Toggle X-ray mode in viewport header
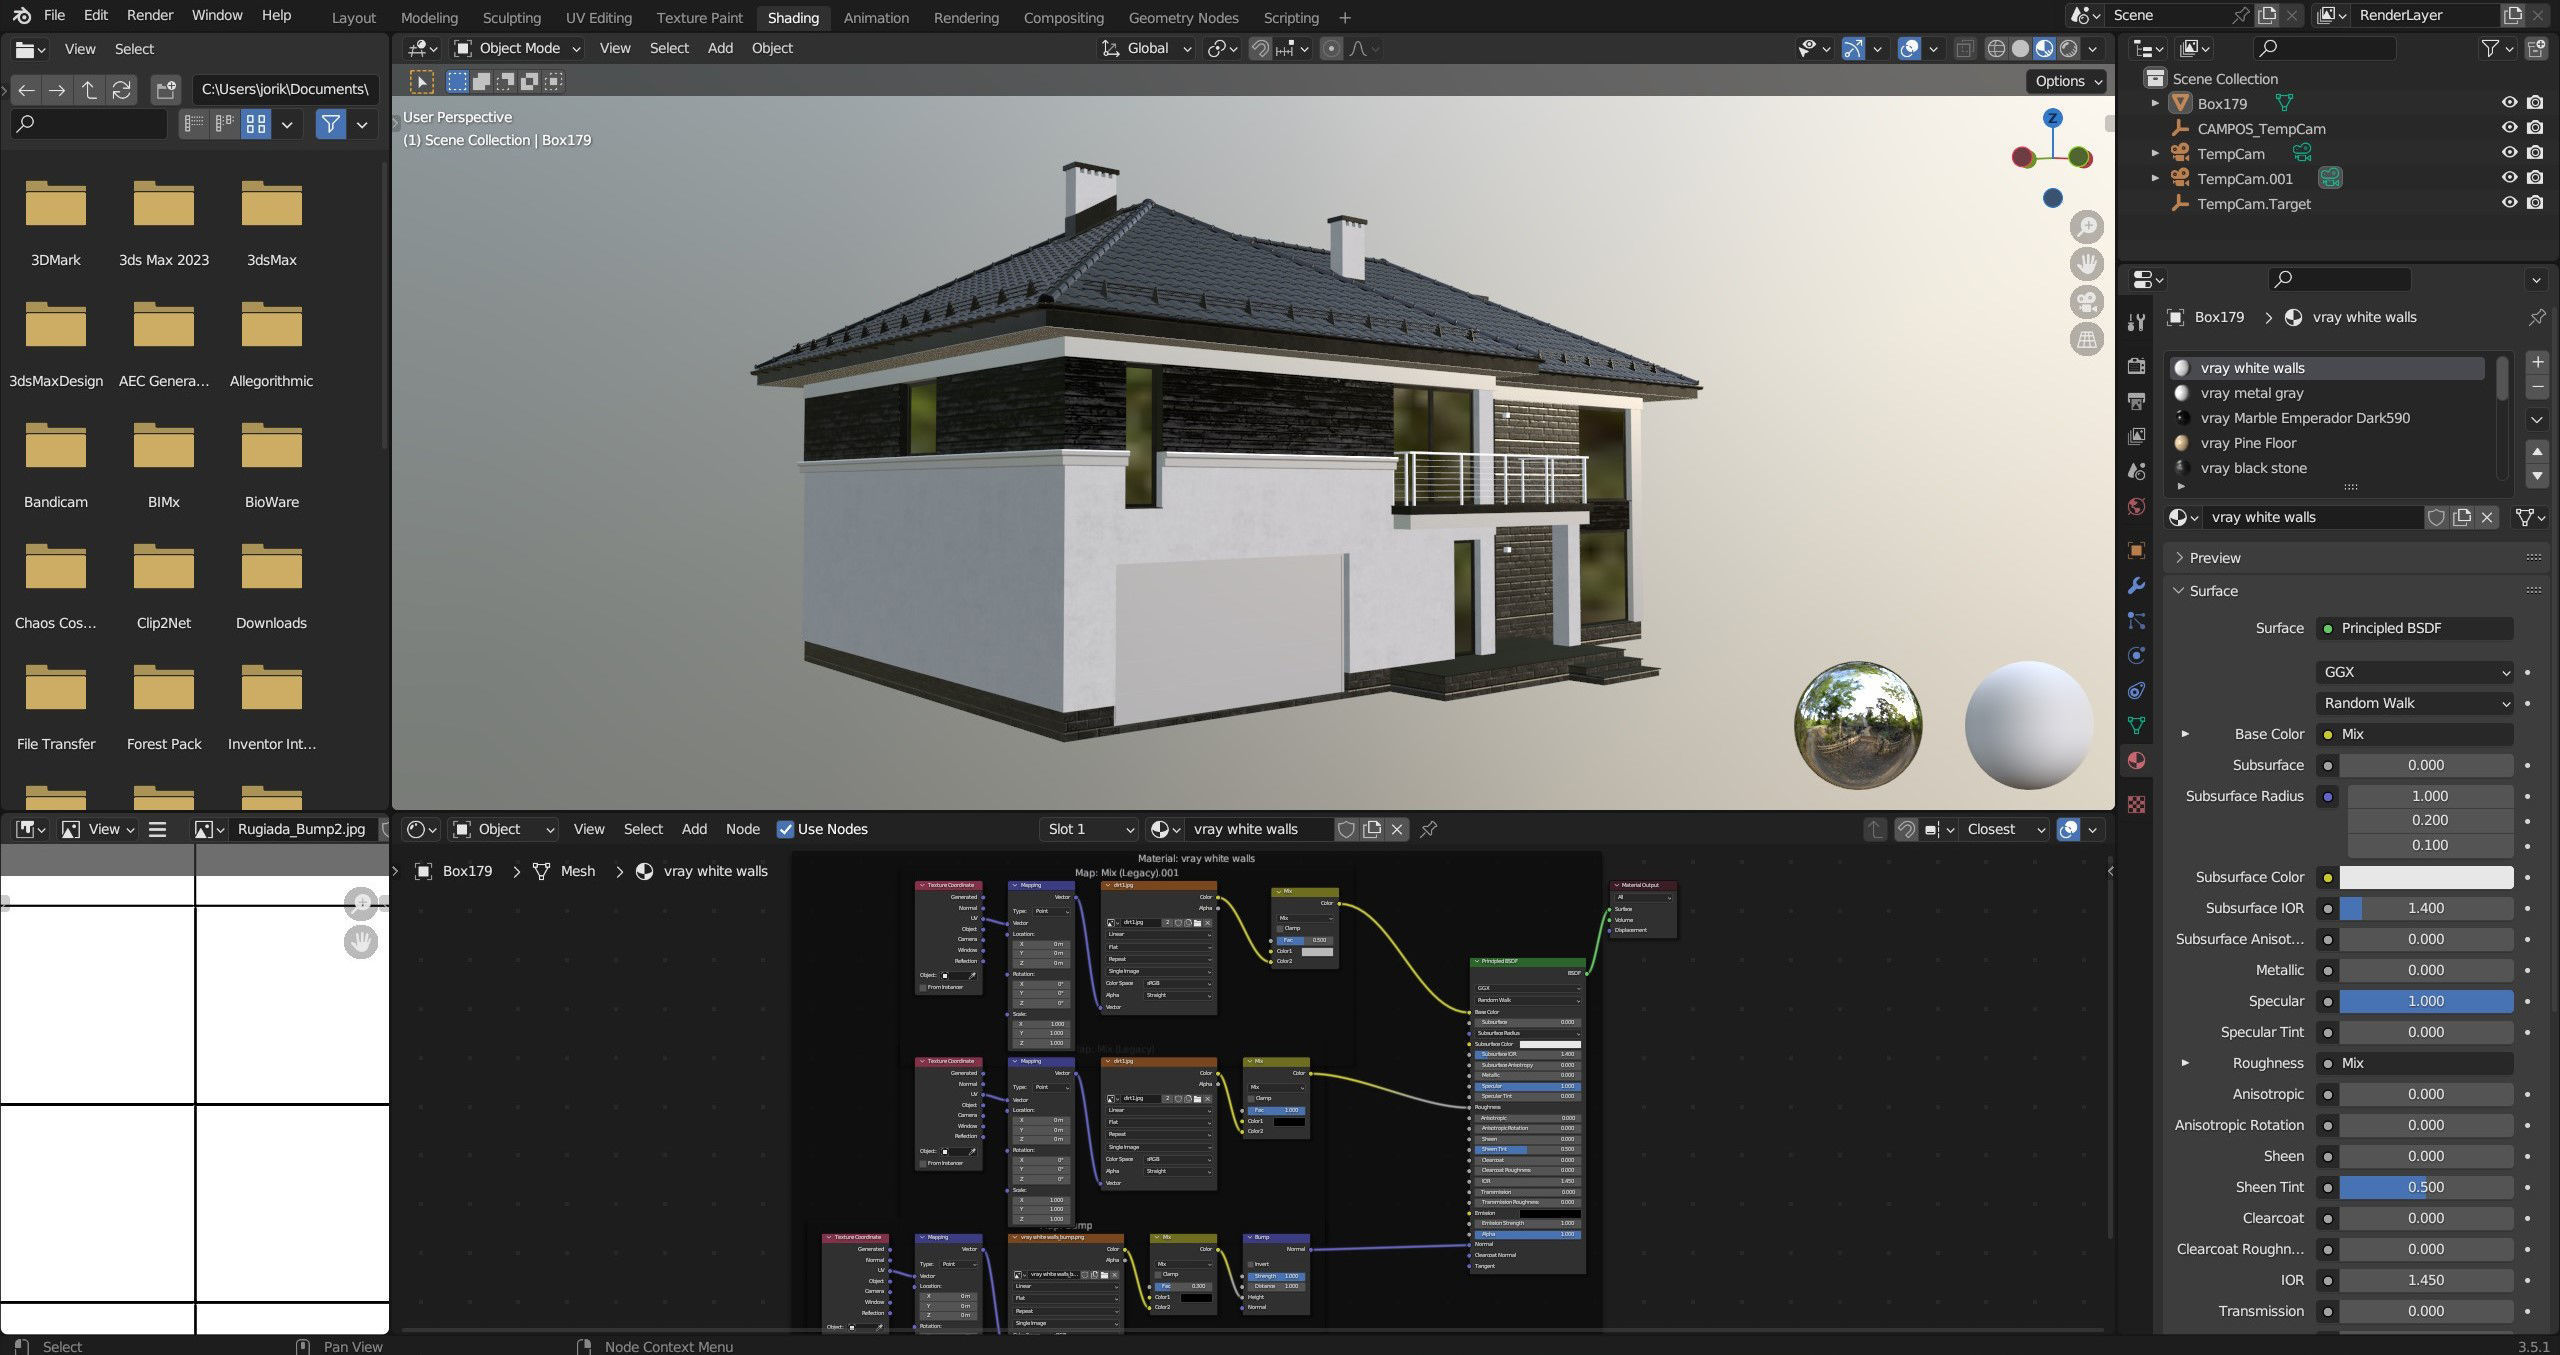The height and width of the screenshot is (1355, 2560). tap(1964, 48)
